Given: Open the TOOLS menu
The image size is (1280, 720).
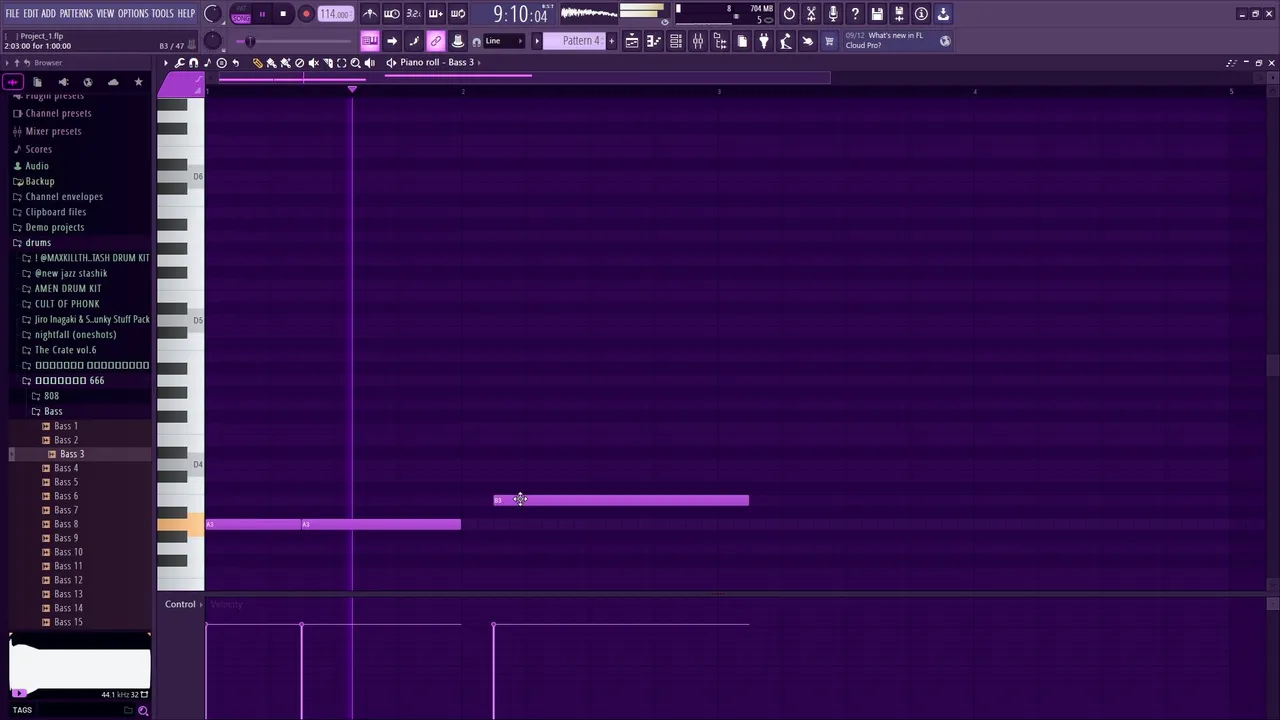Looking at the screenshot, I should click(162, 14).
